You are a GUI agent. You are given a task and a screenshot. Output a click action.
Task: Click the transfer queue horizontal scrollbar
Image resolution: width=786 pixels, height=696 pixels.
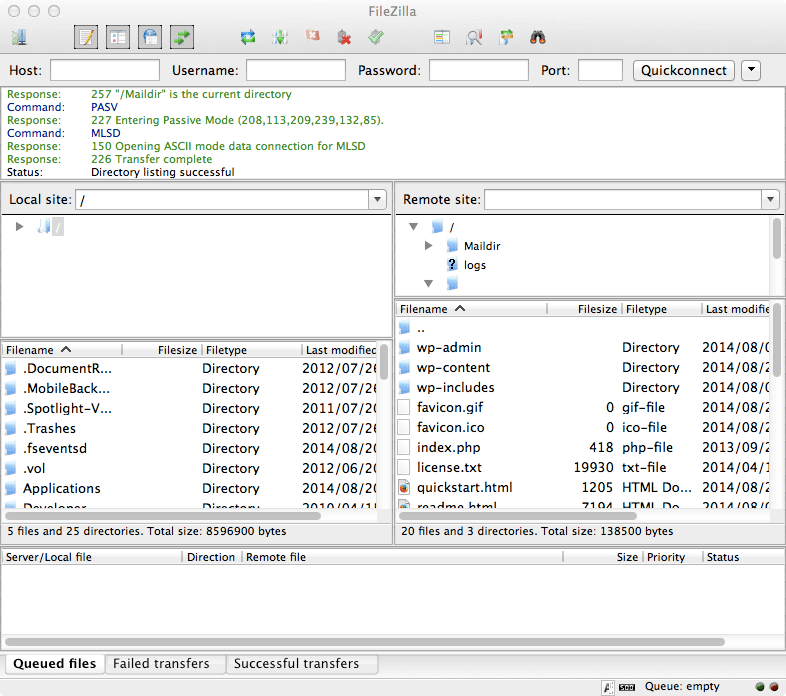[x=365, y=642]
